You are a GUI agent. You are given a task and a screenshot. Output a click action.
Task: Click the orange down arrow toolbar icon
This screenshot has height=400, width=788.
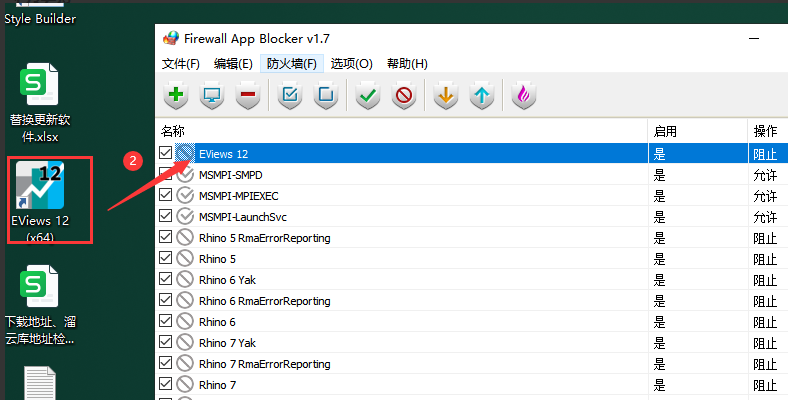(x=446, y=95)
